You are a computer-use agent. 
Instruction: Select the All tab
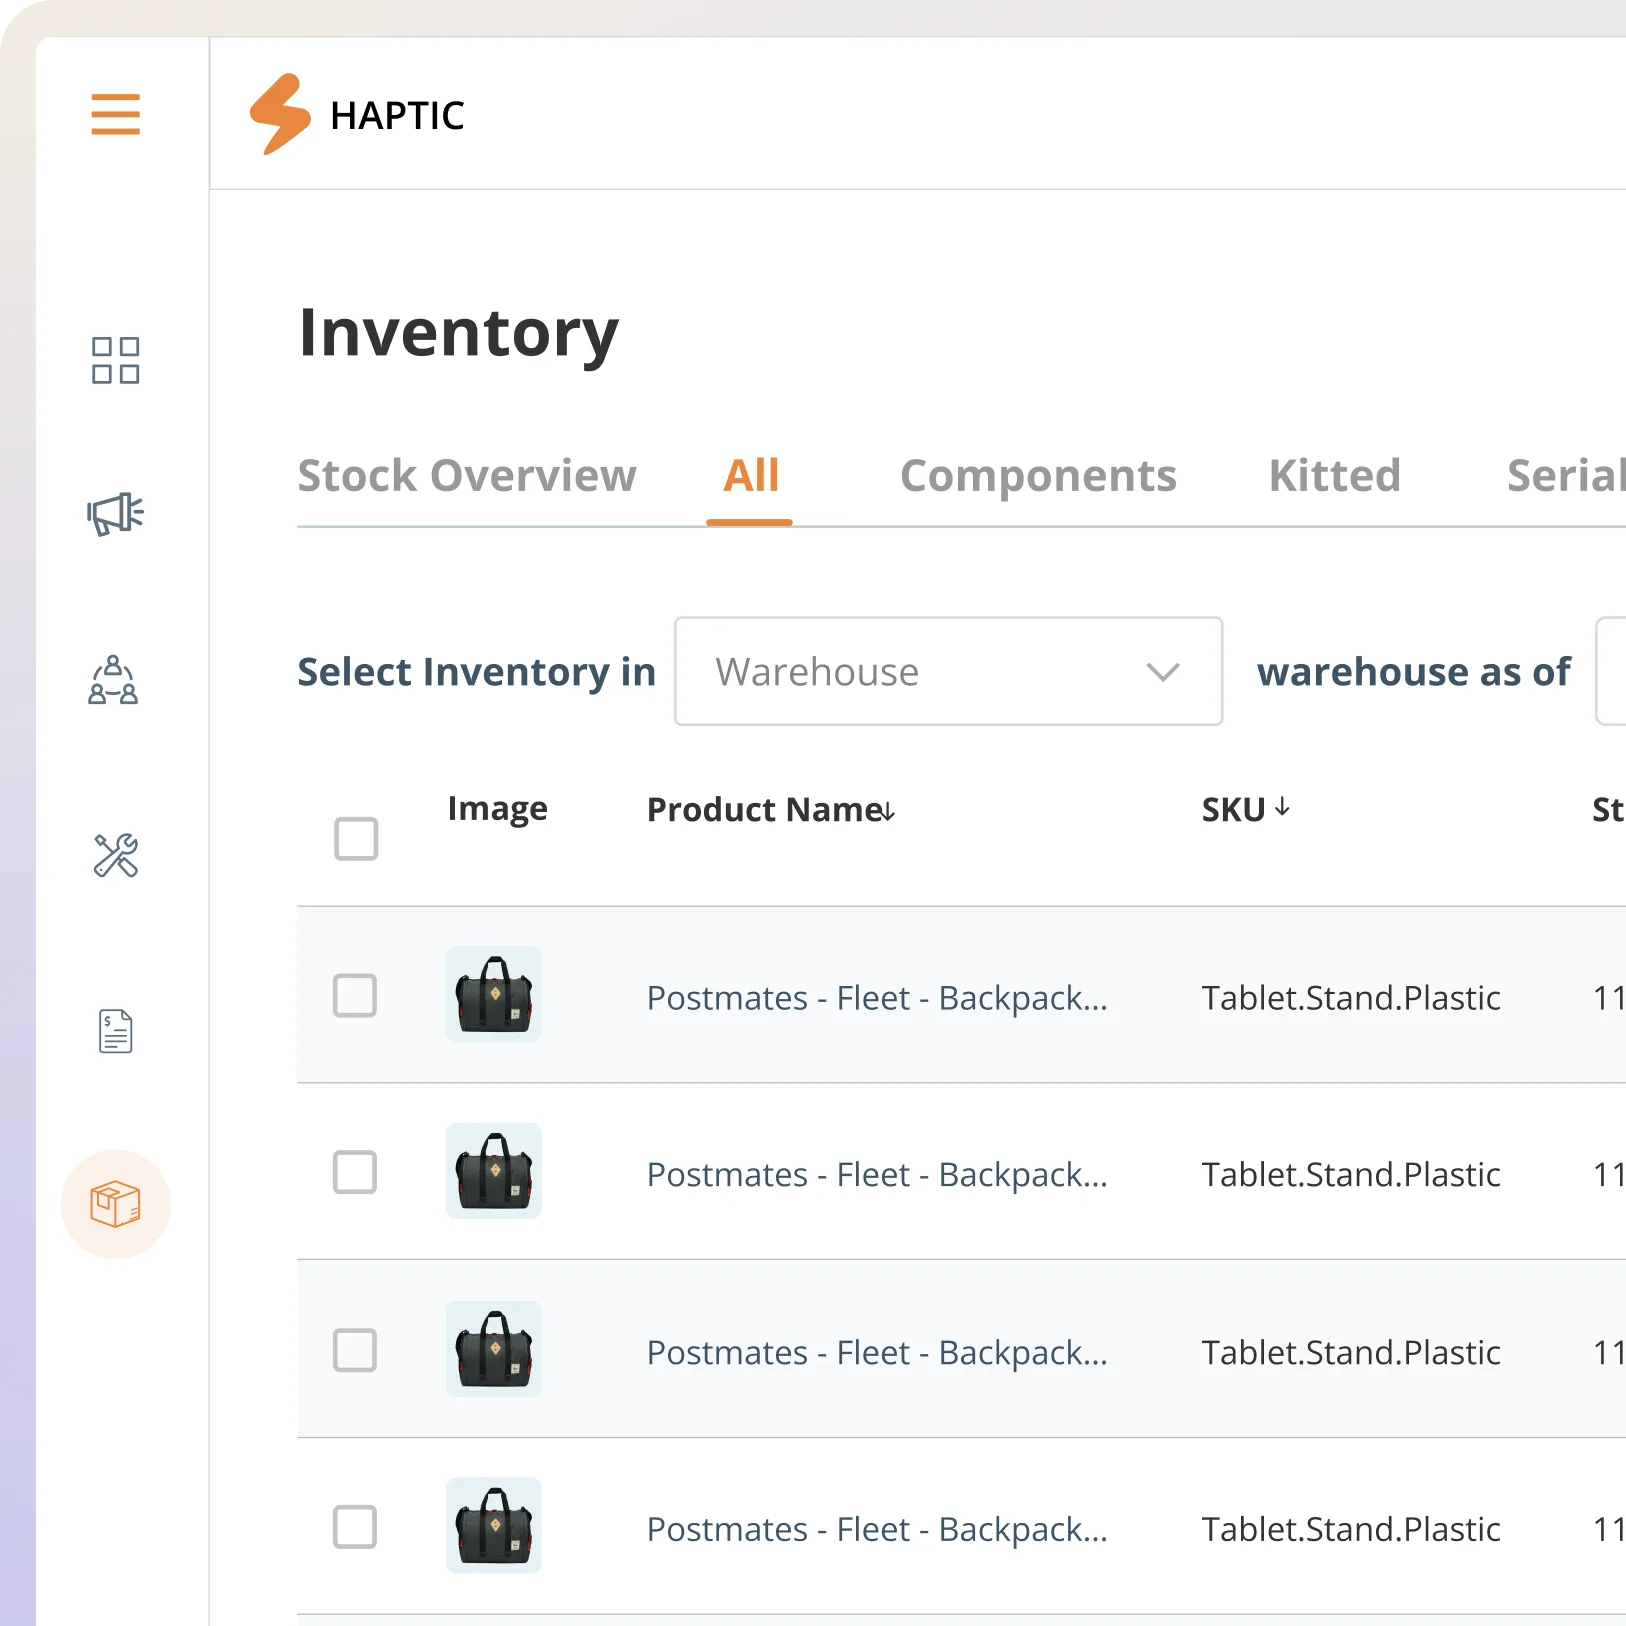(751, 475)
